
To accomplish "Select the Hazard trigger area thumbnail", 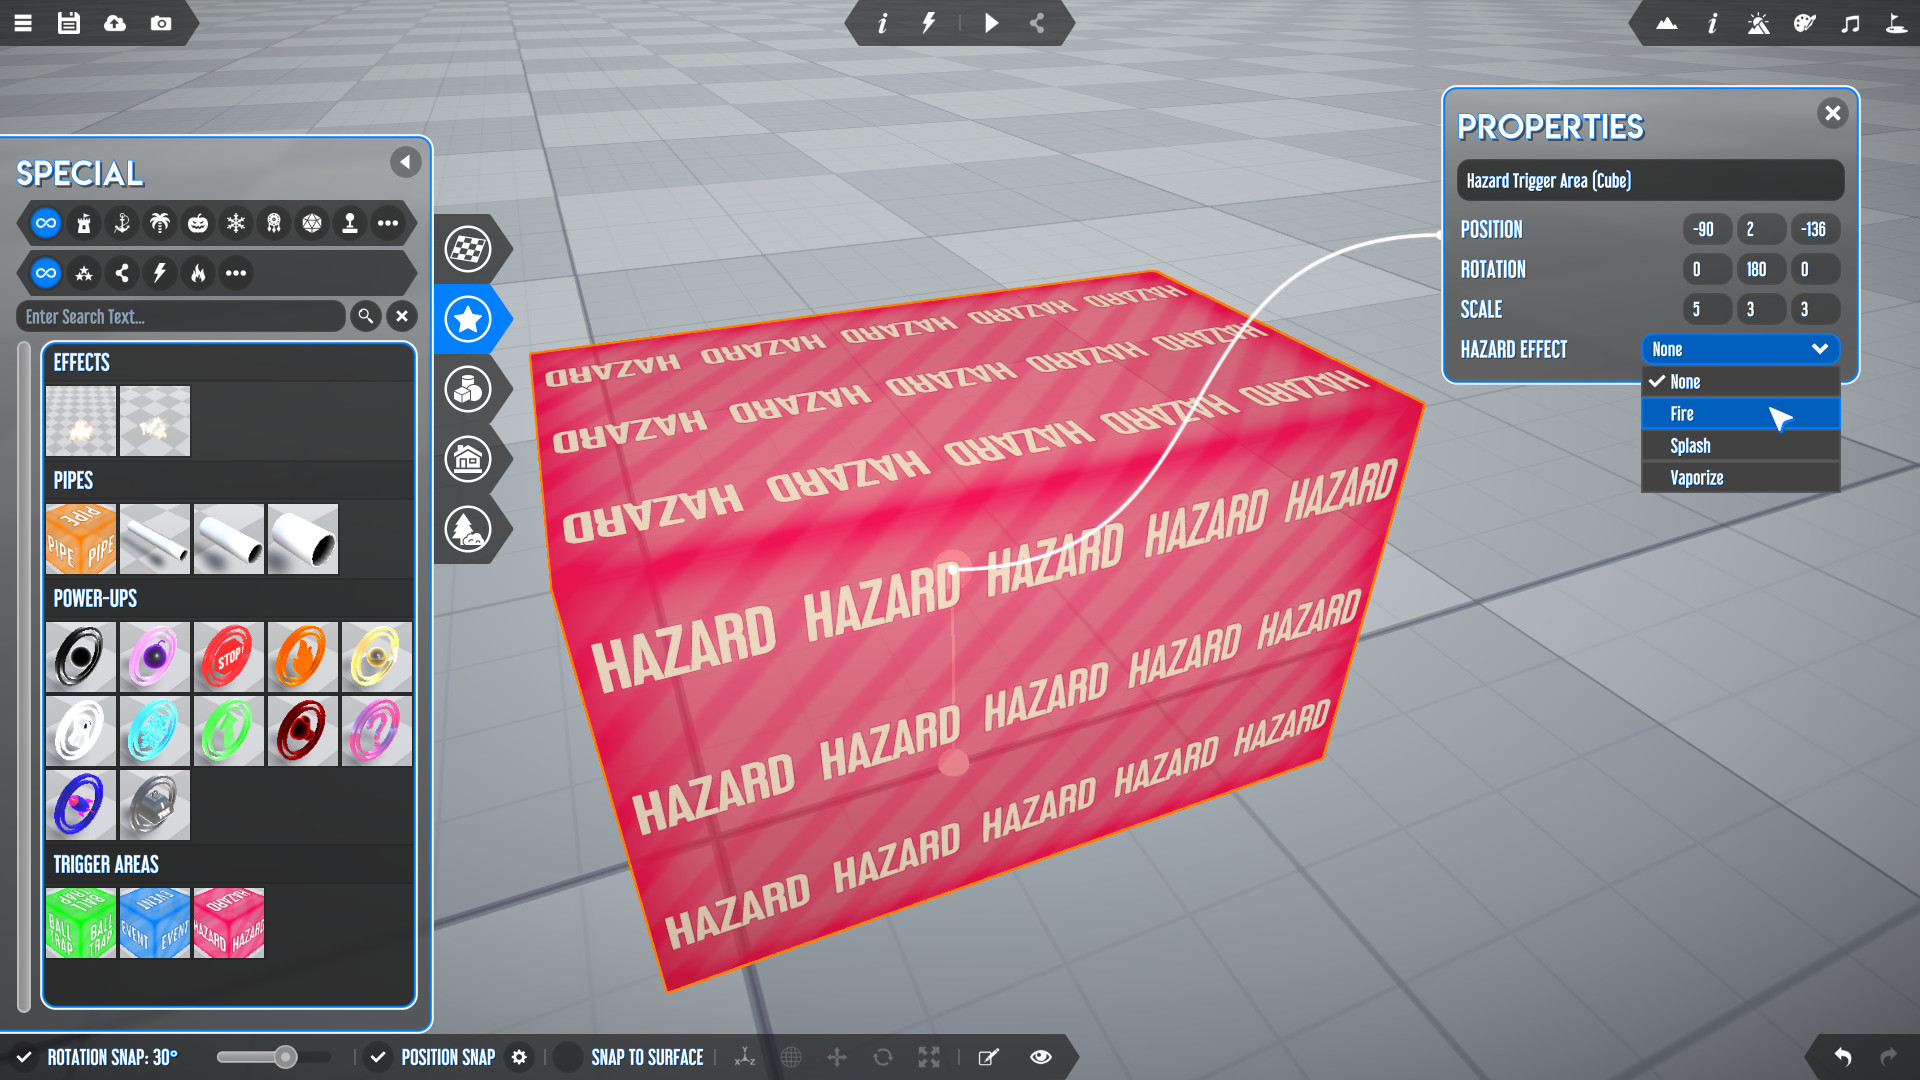I will pos(229,923).
